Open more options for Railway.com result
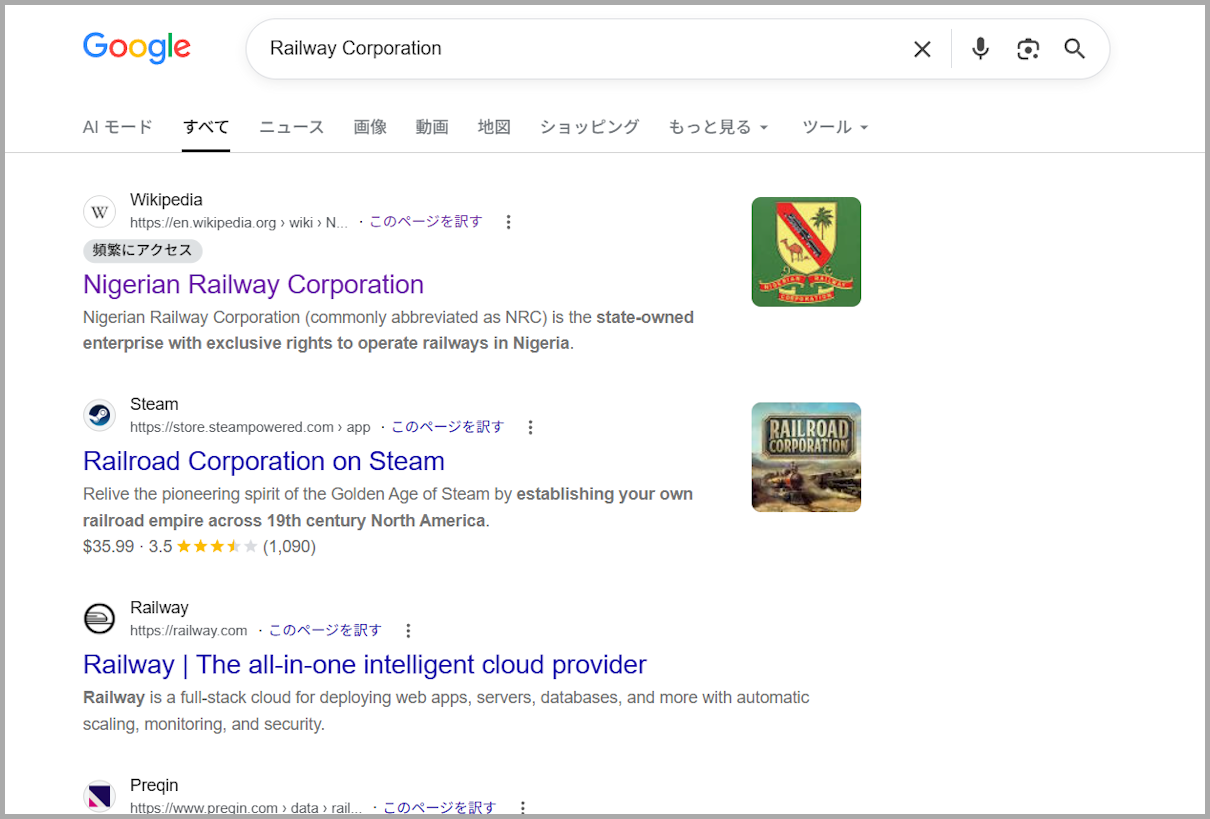This screenshot has height=819, width=1210. pos(408,631)
